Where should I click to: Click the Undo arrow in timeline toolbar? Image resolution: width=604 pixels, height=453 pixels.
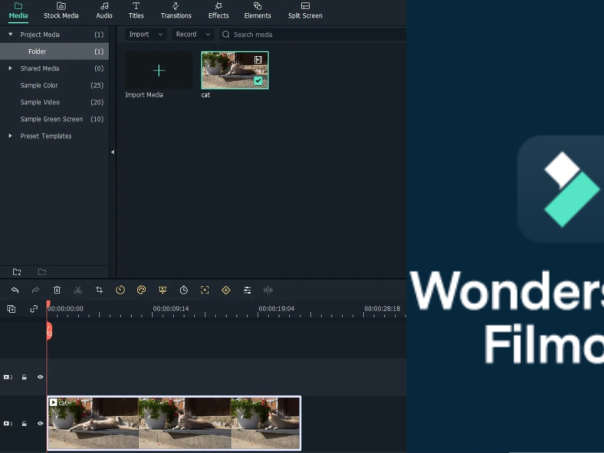pyautogui.click(x=15, y=290)
